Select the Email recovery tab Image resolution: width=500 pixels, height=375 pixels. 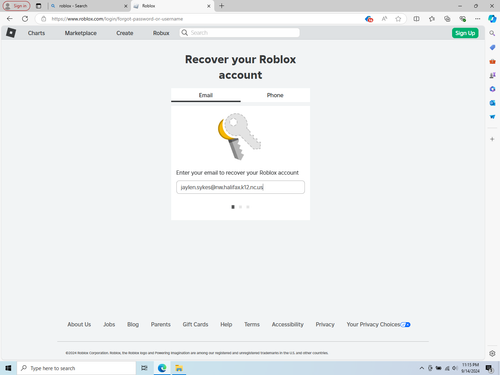coord(206,95)
